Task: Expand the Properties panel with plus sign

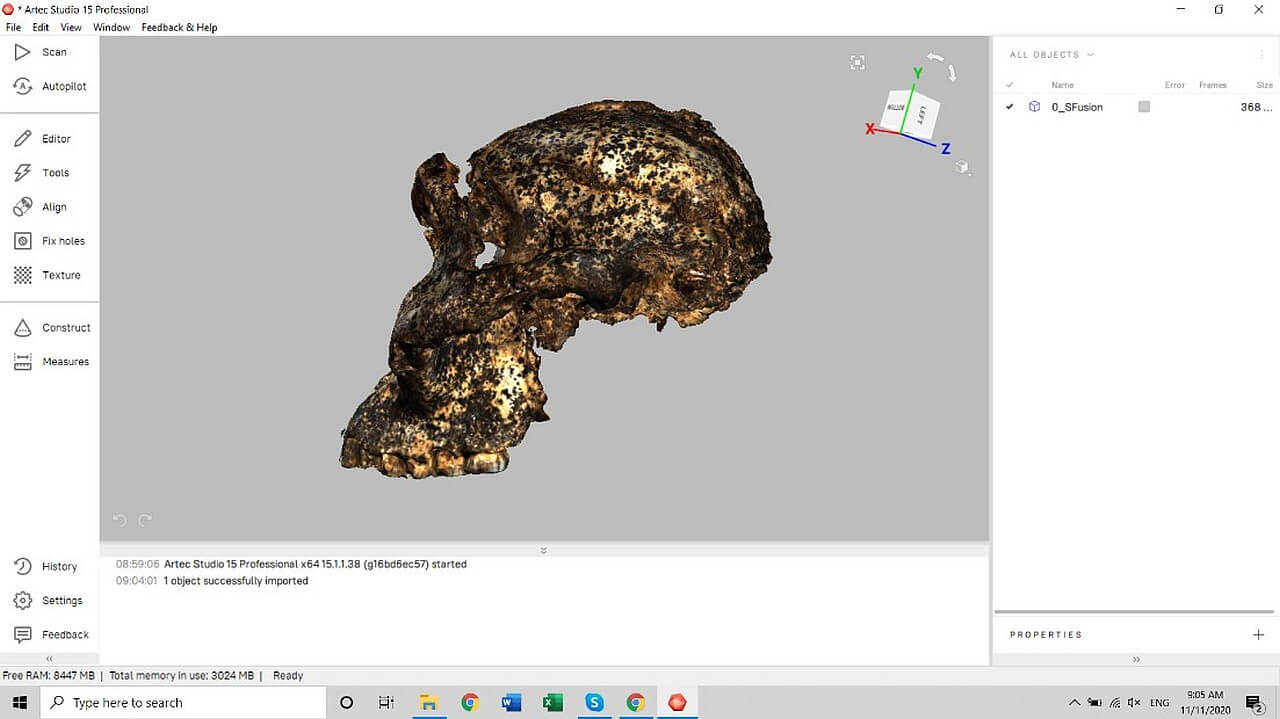Action: 1258,635
